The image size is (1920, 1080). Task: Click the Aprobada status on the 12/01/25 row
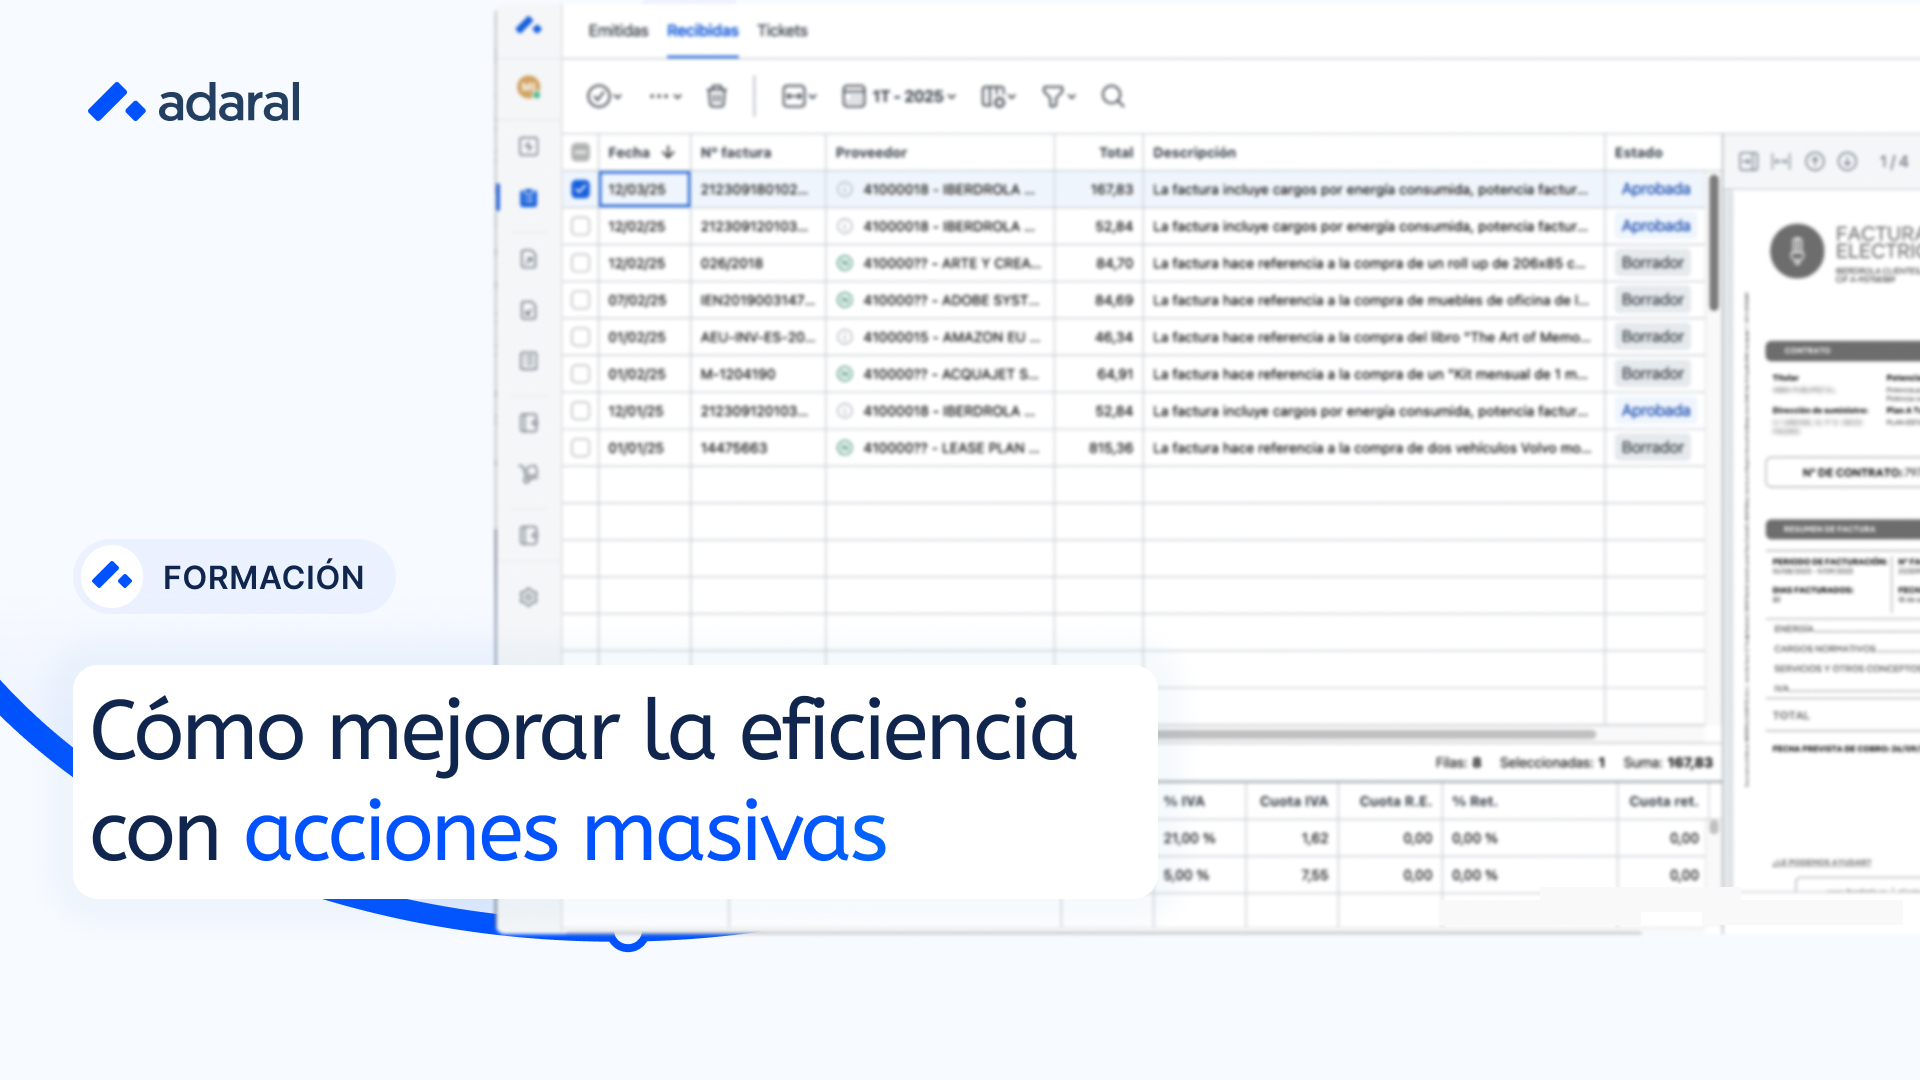click(x=1656, y=411)
